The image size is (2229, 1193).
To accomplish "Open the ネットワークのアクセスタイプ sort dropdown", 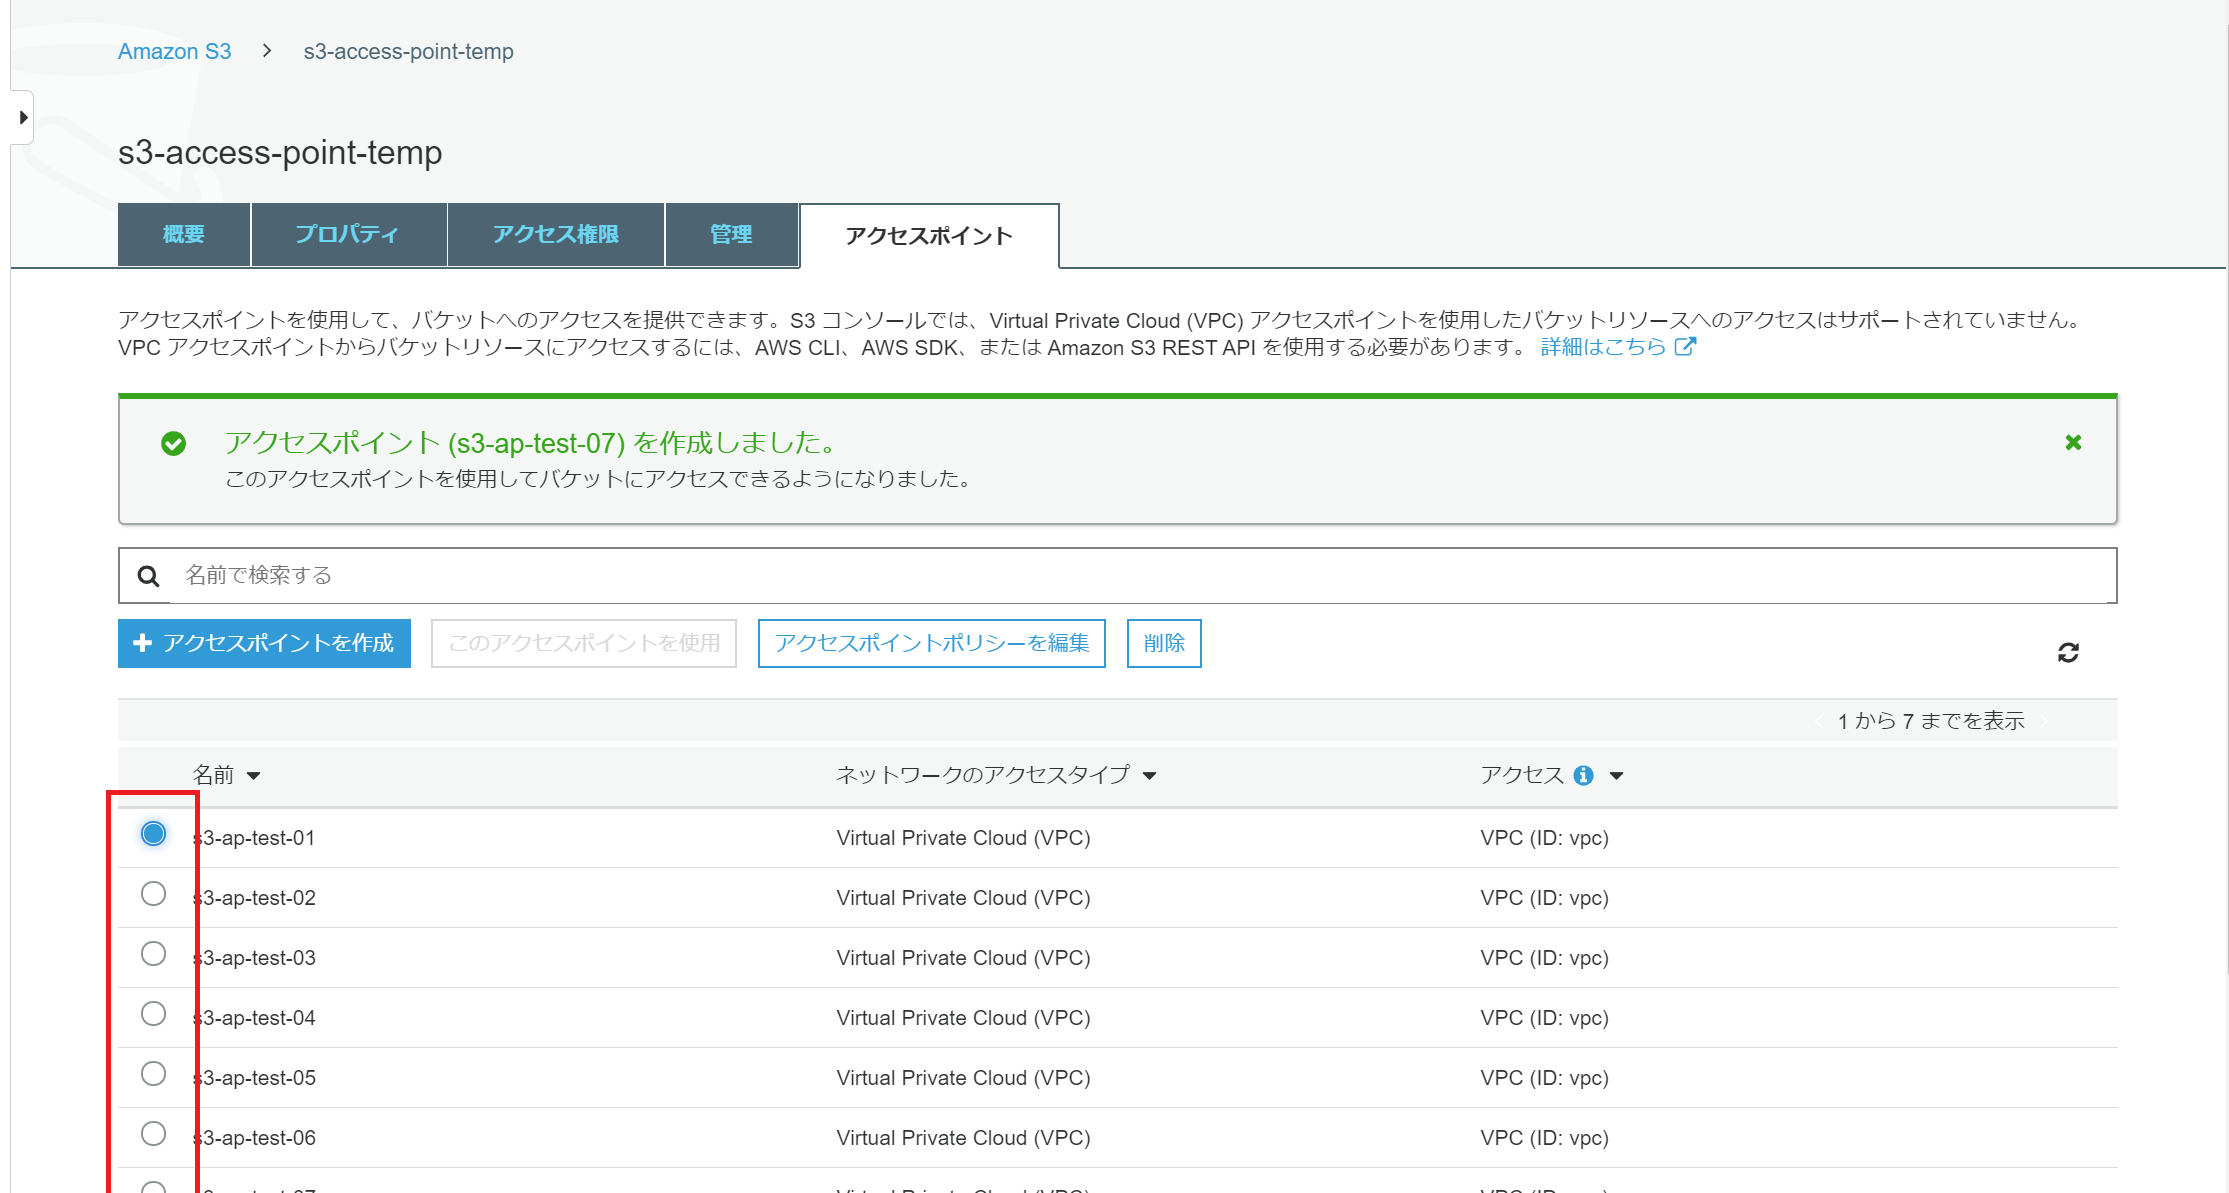I will 1151,775.
